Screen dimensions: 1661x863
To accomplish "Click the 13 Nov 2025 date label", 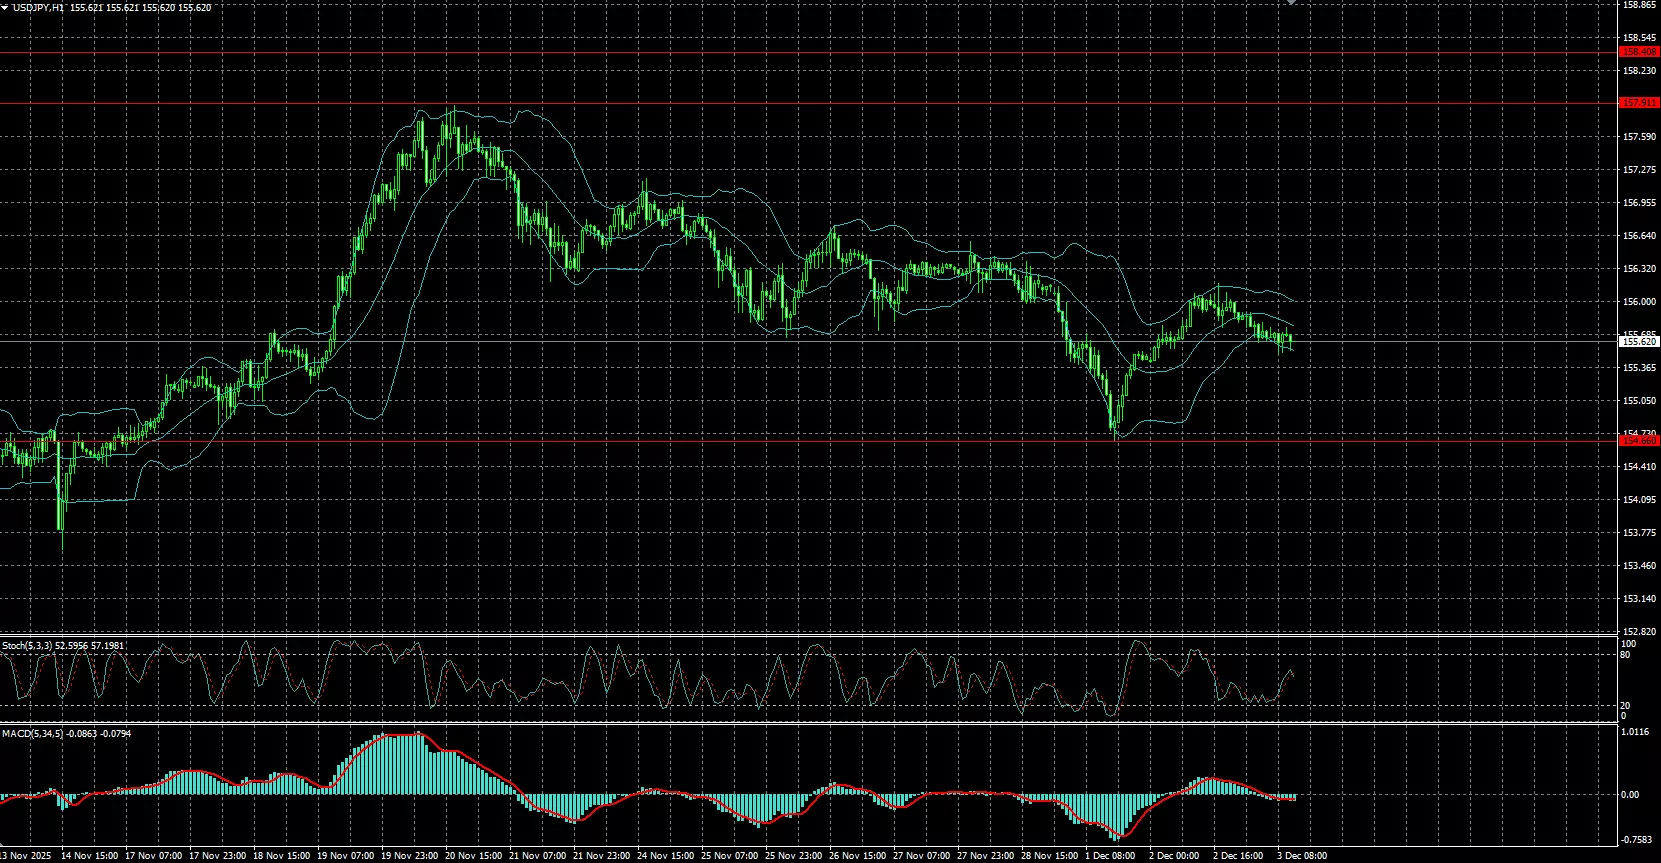I will tap(25, 856).
